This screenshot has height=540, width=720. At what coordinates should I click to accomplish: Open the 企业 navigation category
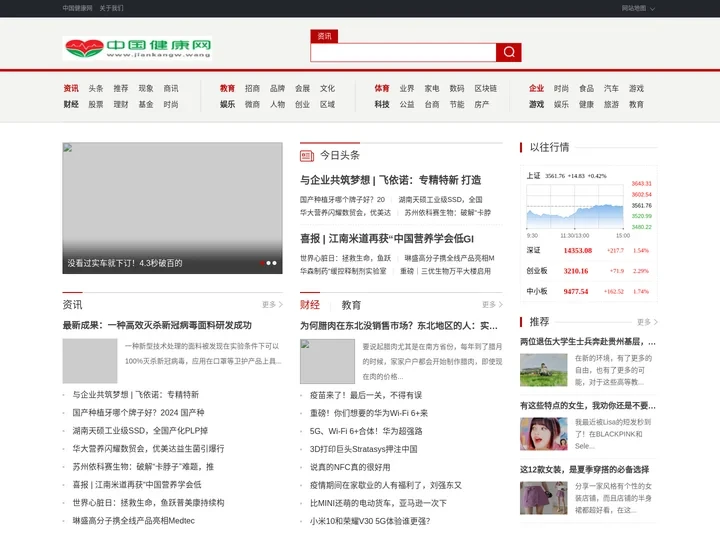(536, 88)
